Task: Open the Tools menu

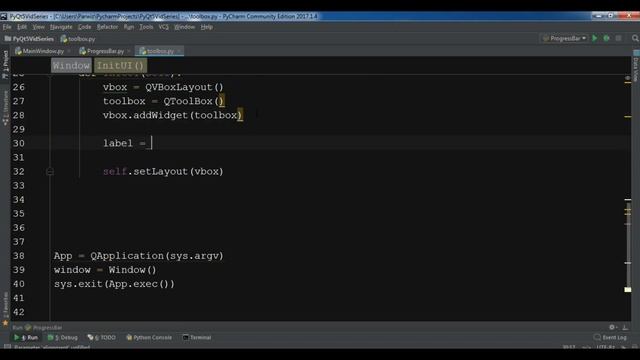Action: [x=146, y=27]
